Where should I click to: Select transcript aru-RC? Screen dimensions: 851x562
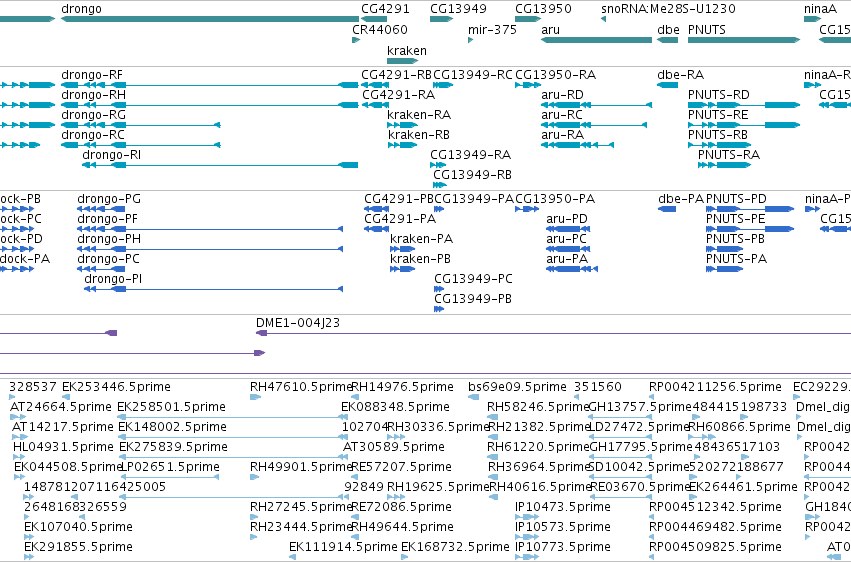tap(562, 115)
